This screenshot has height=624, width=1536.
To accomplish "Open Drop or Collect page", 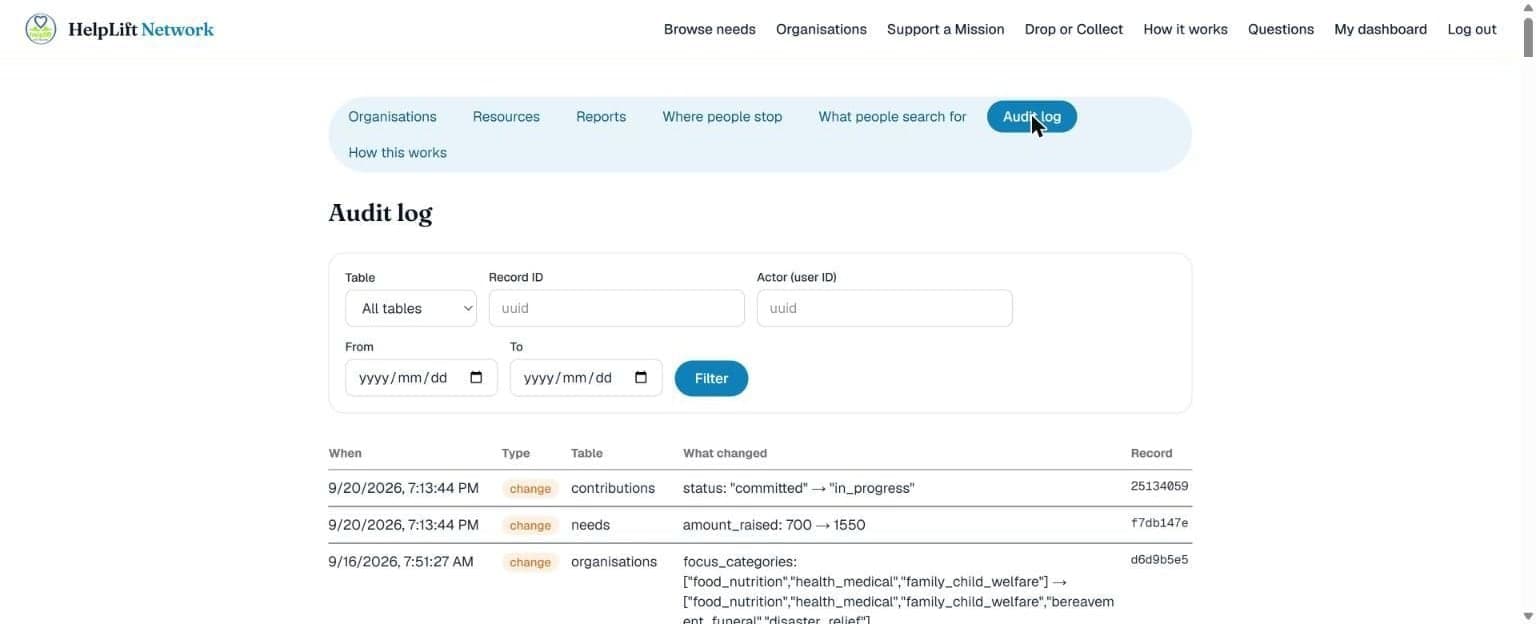I will tap(1074, 29).
